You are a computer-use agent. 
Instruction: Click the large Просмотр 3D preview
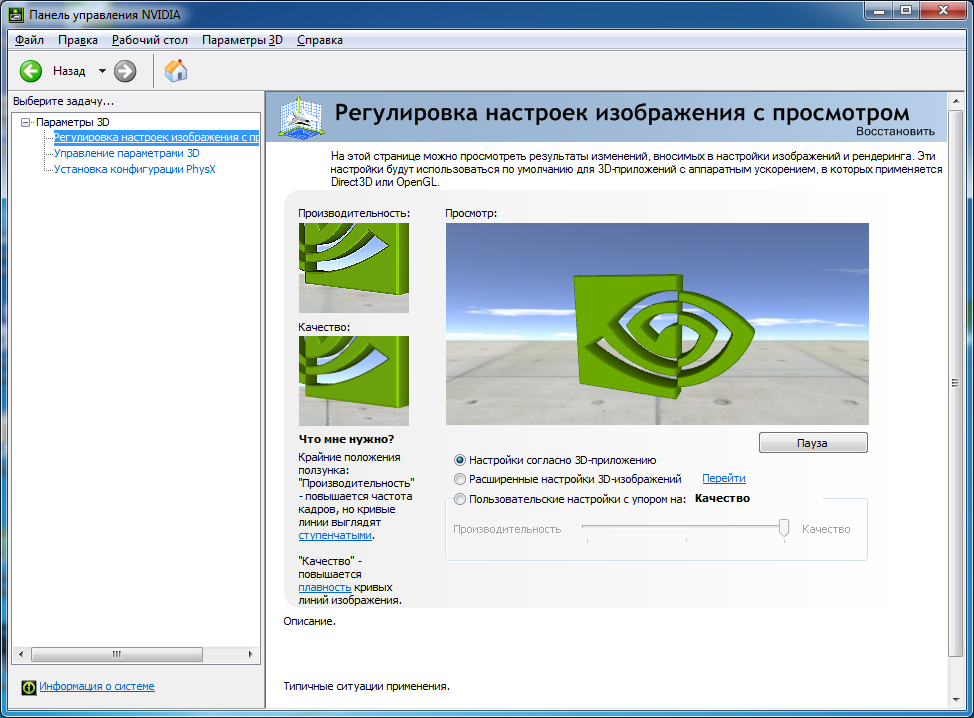coord(657,324)
